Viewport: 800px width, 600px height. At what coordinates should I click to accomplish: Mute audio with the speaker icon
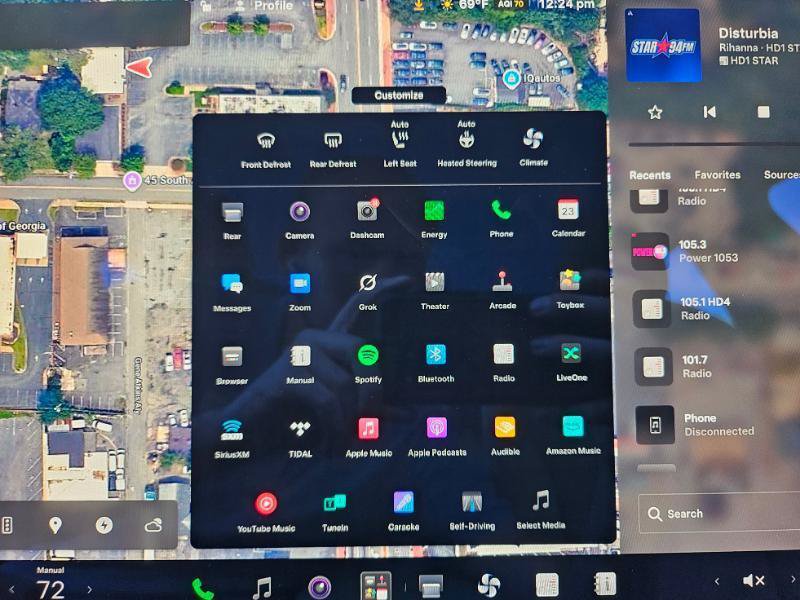click(754, 581)
